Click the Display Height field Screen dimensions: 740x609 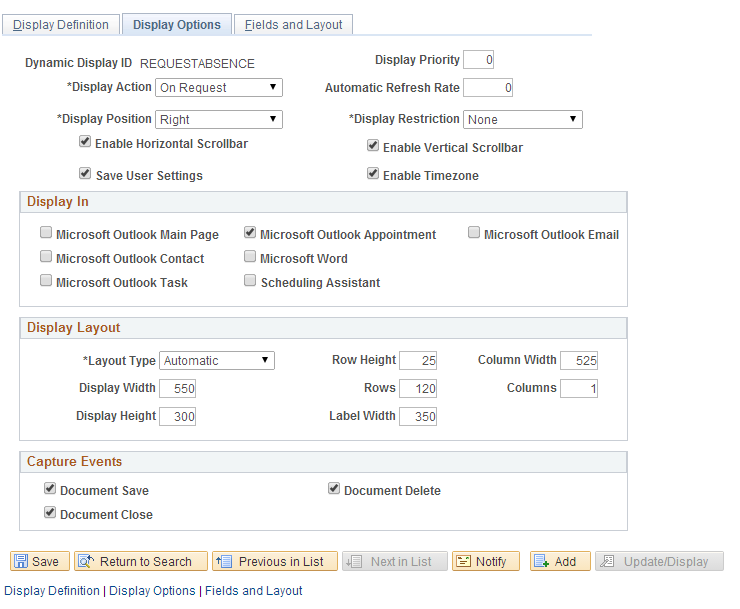[177, 416]
